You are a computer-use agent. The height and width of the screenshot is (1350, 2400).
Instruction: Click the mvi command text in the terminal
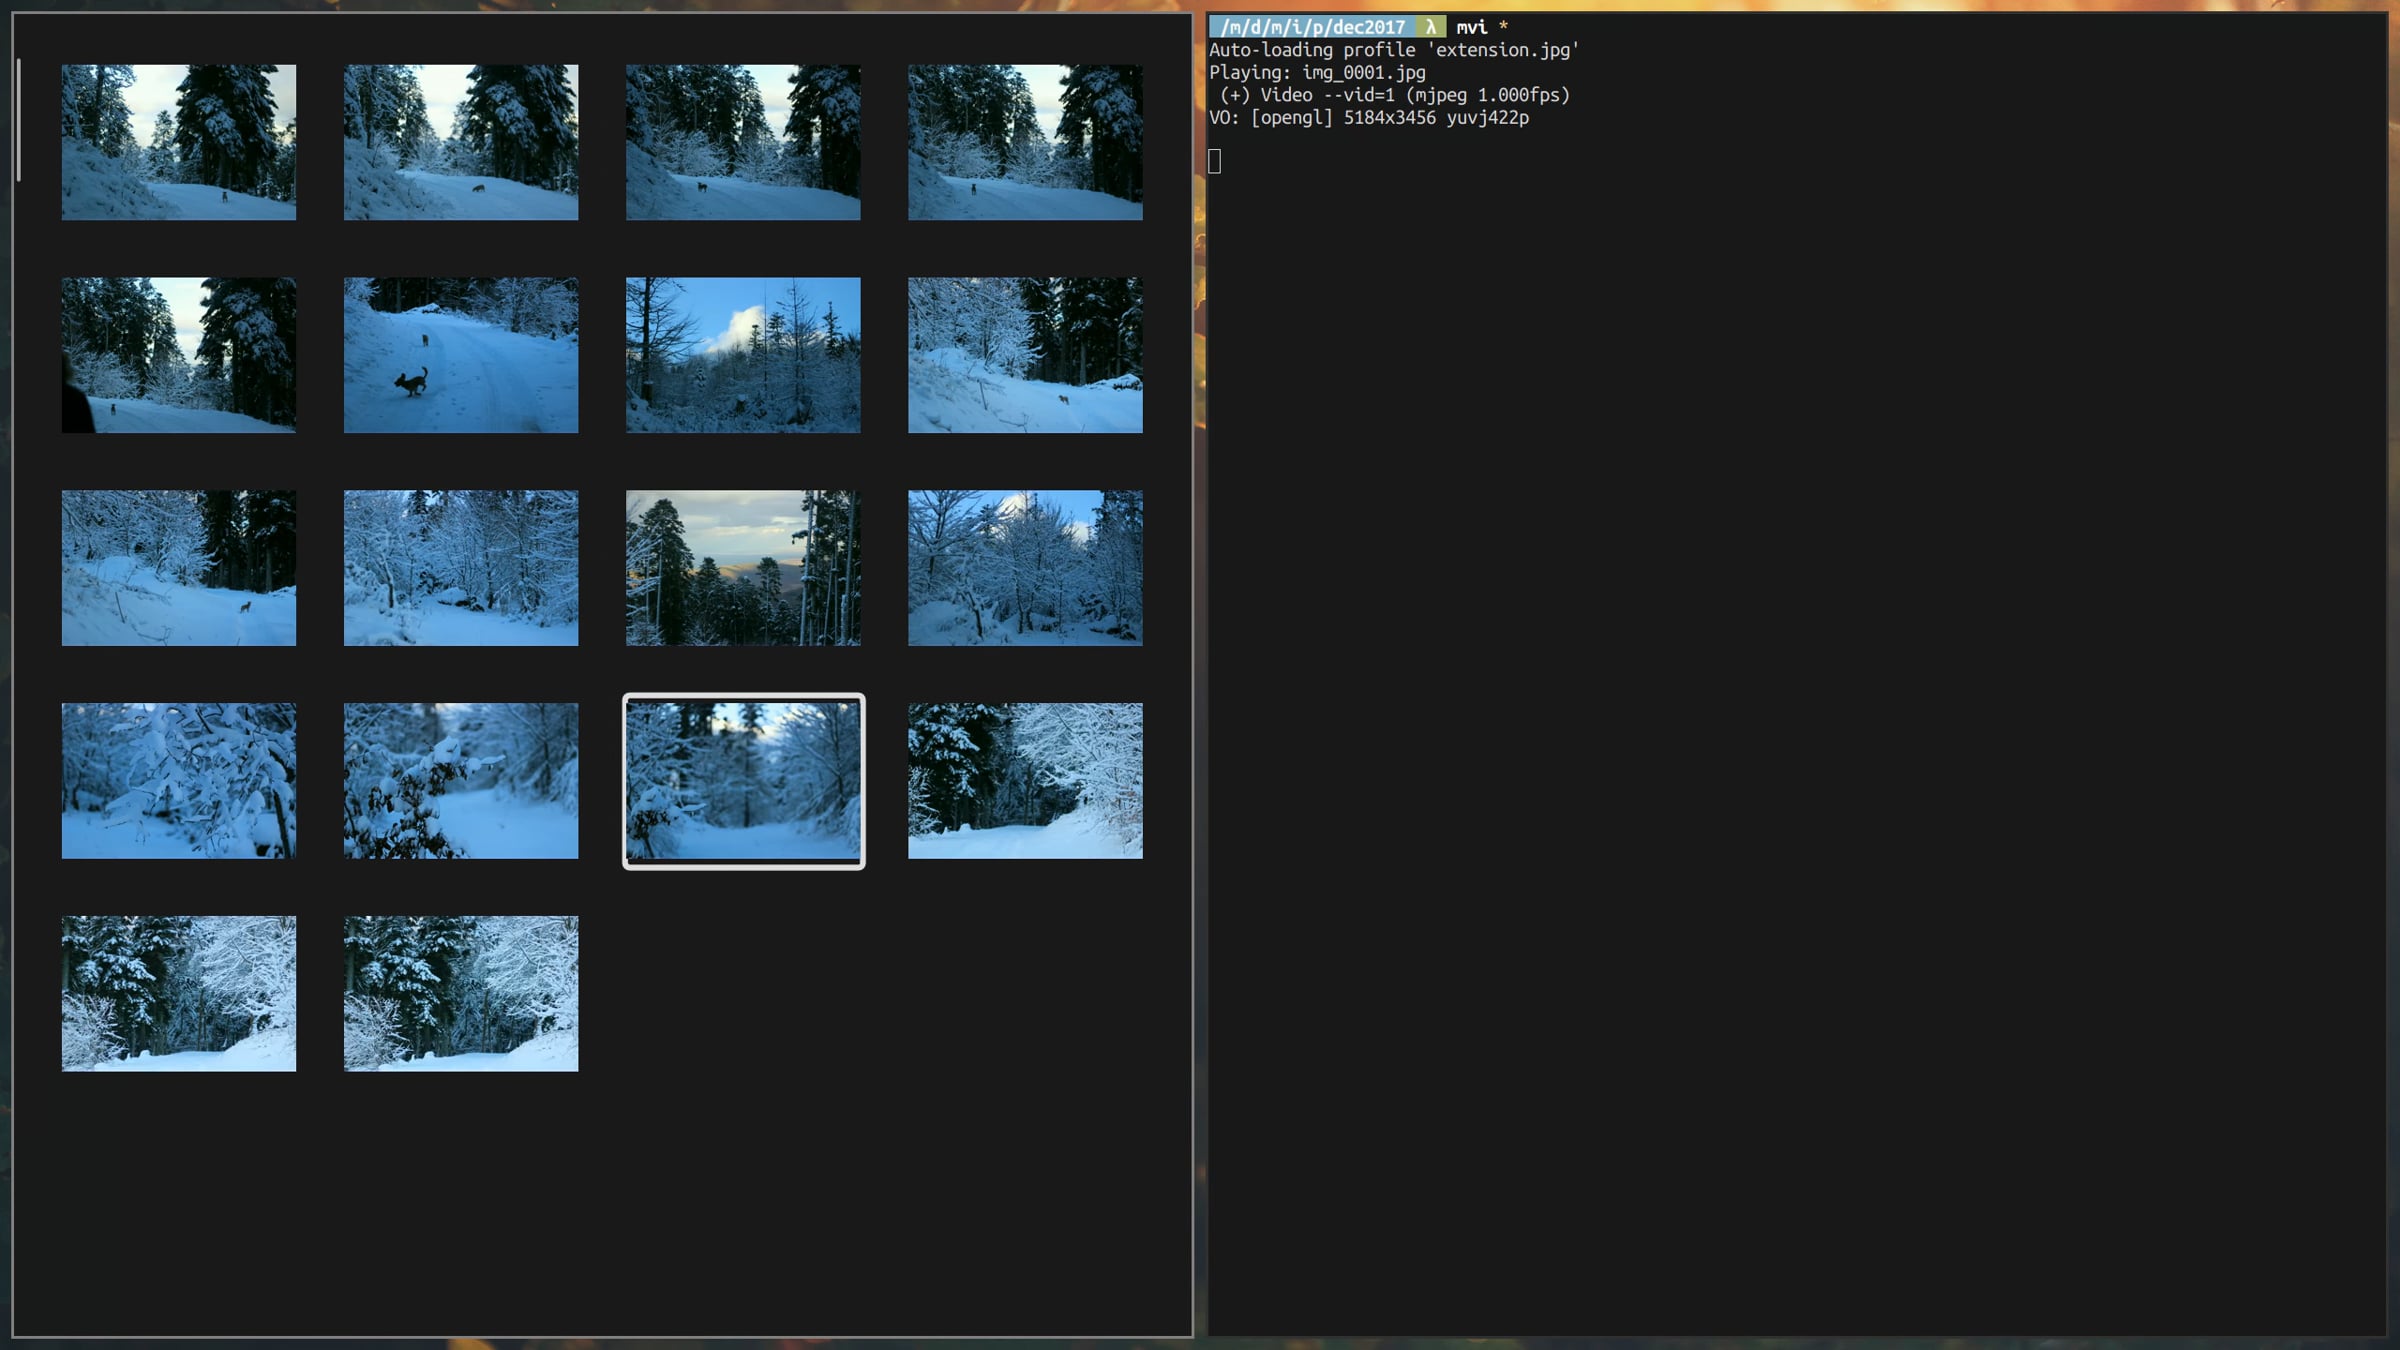coord(1472,27)
